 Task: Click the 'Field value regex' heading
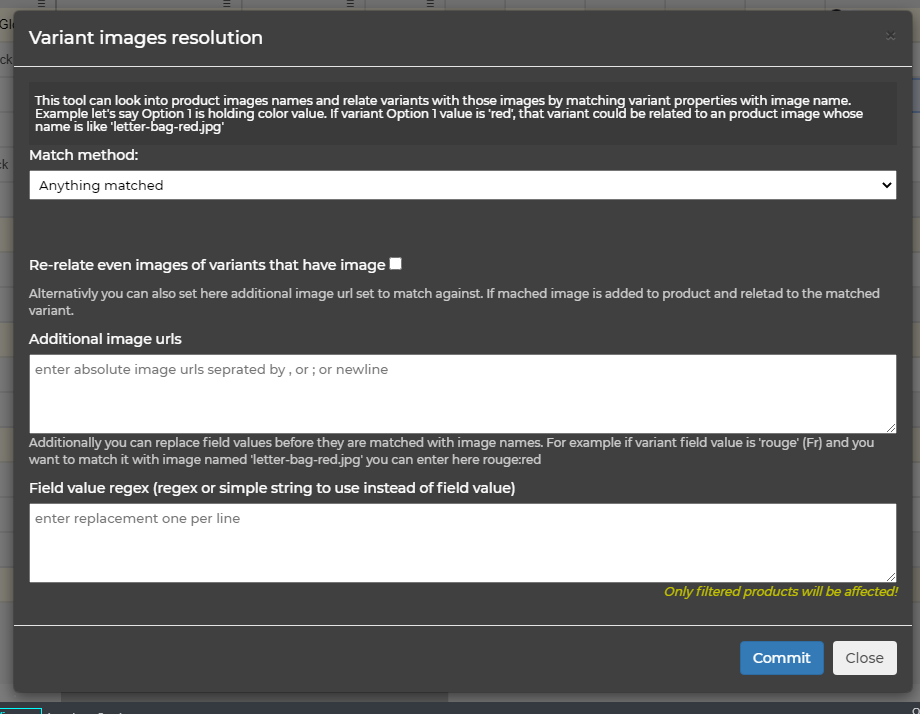(272, 488)
